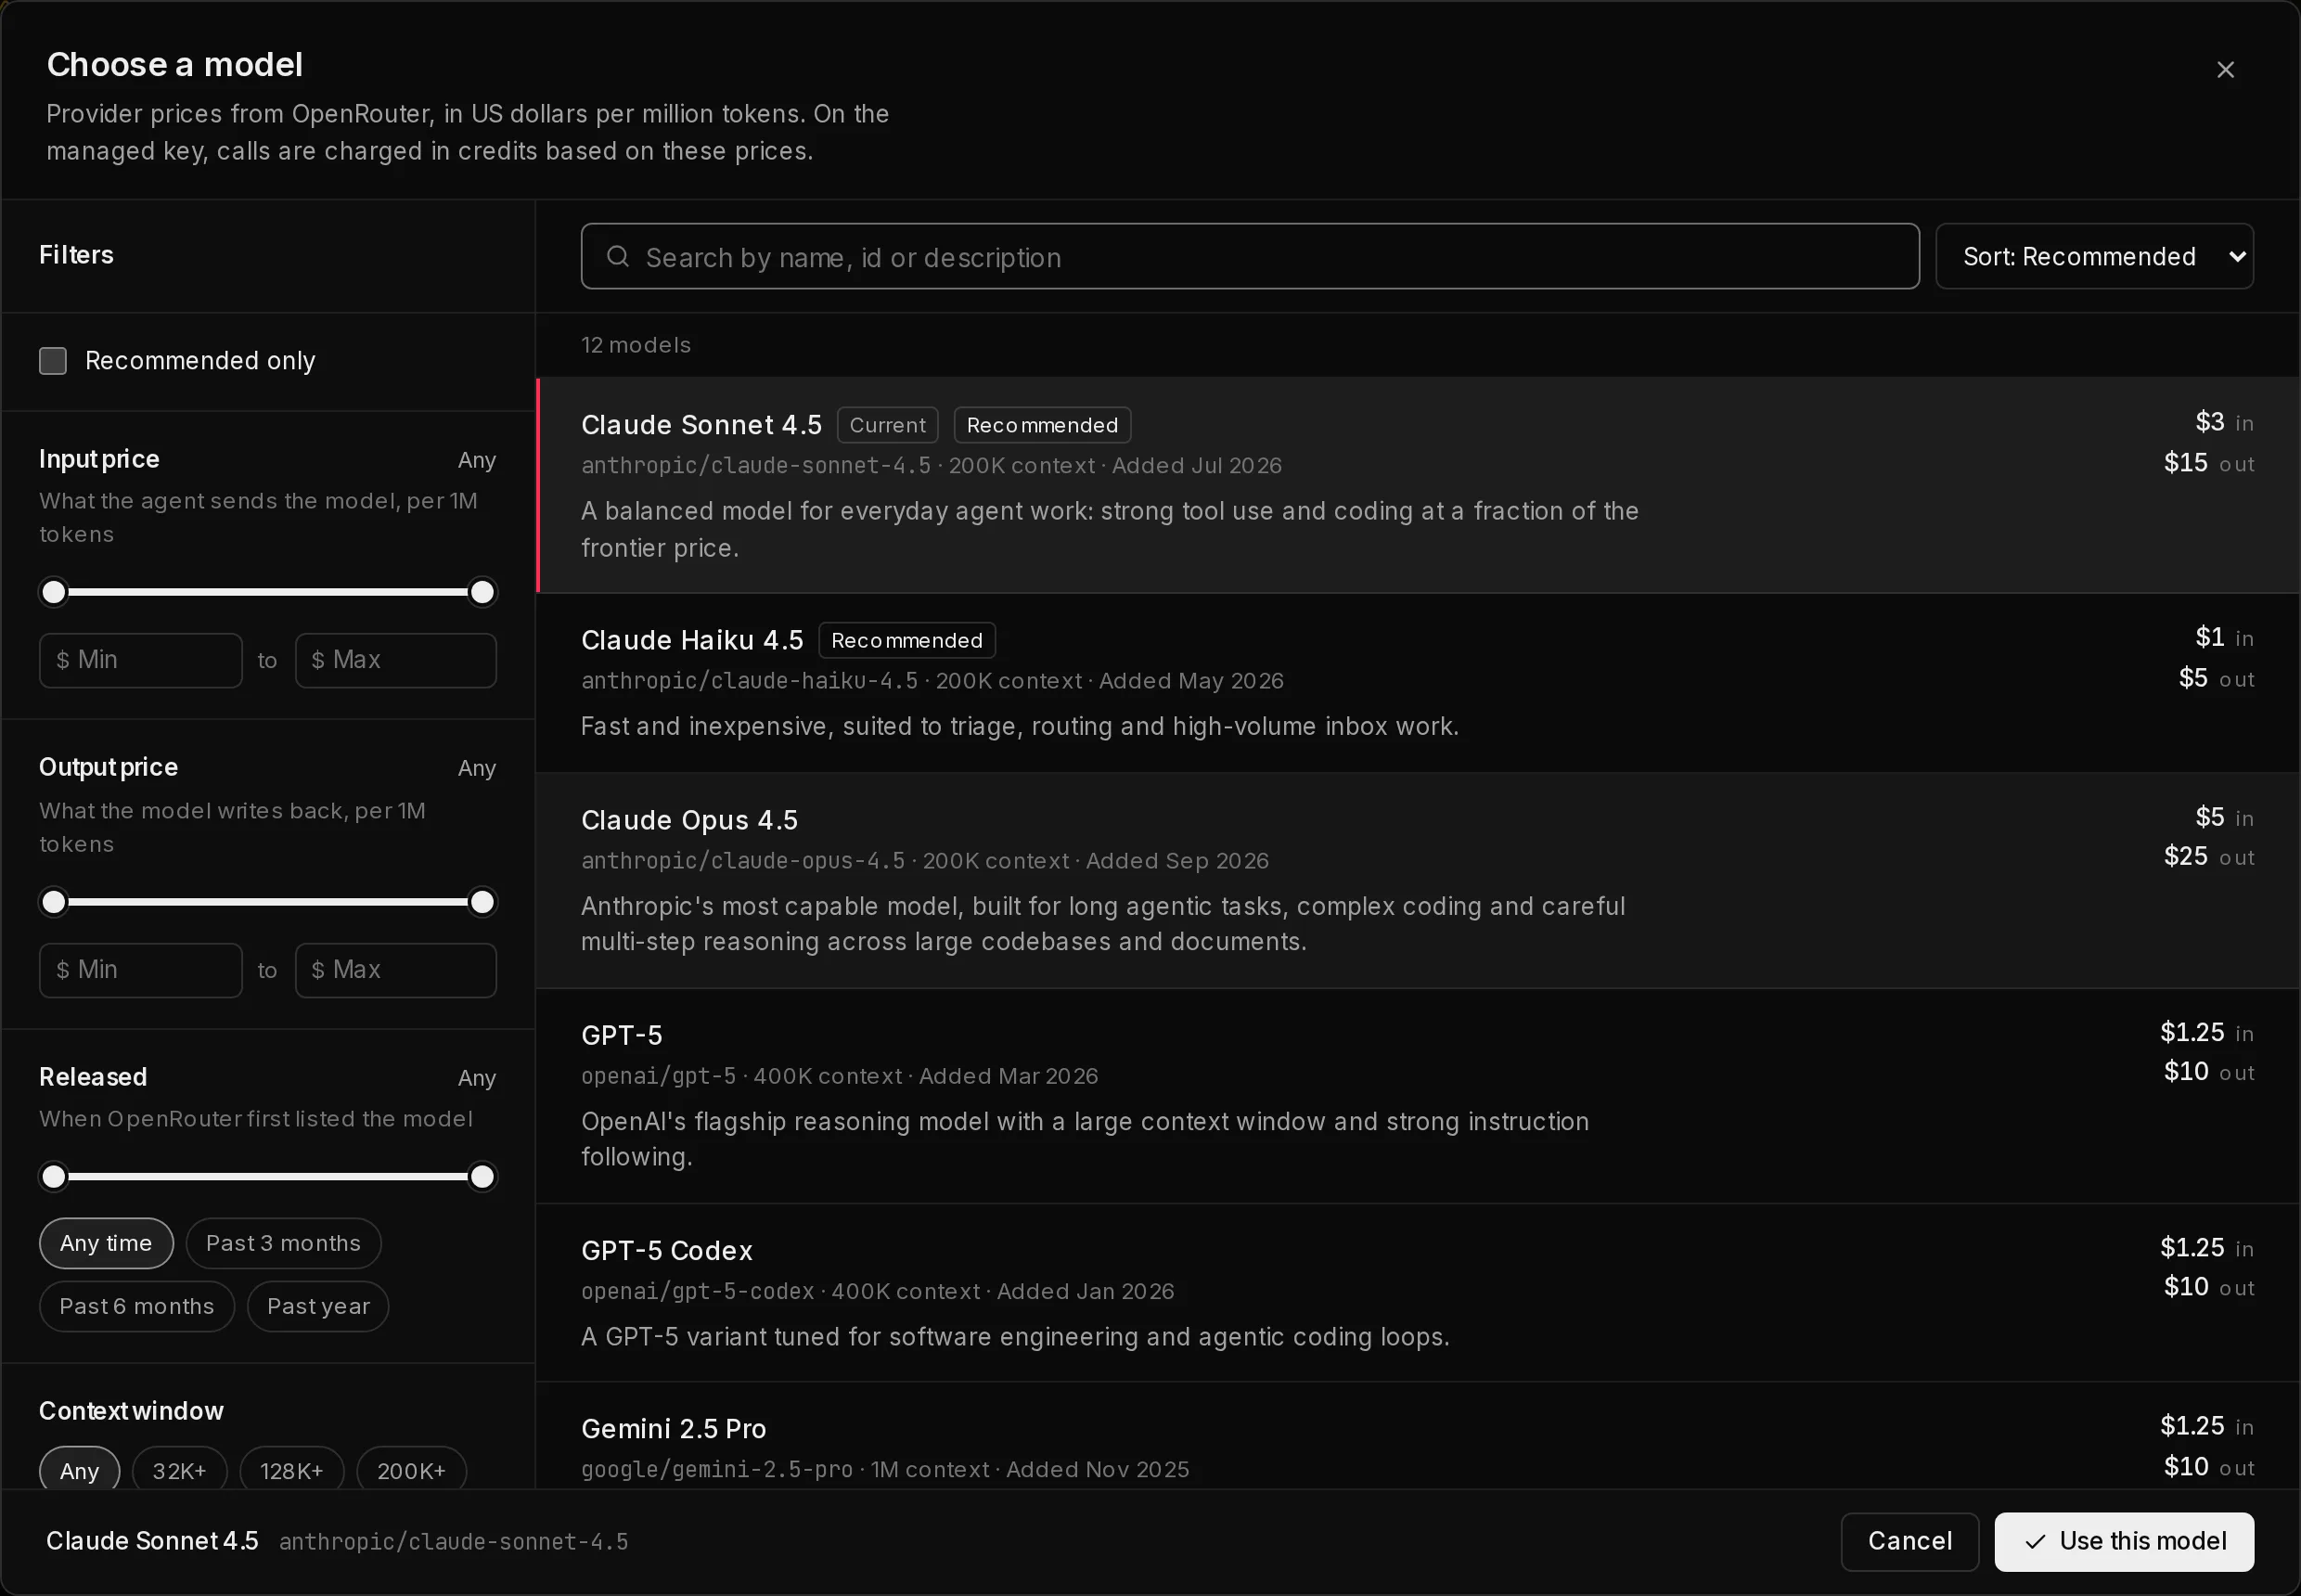Select the Past 3 months chip

click(283, 1243)
